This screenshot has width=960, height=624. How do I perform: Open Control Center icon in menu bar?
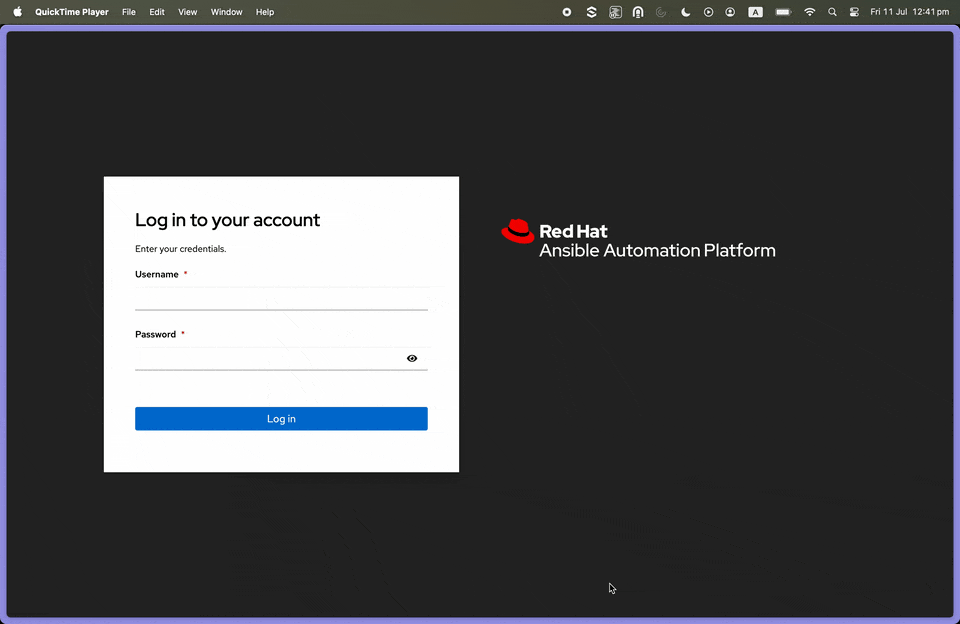(854, 12)
